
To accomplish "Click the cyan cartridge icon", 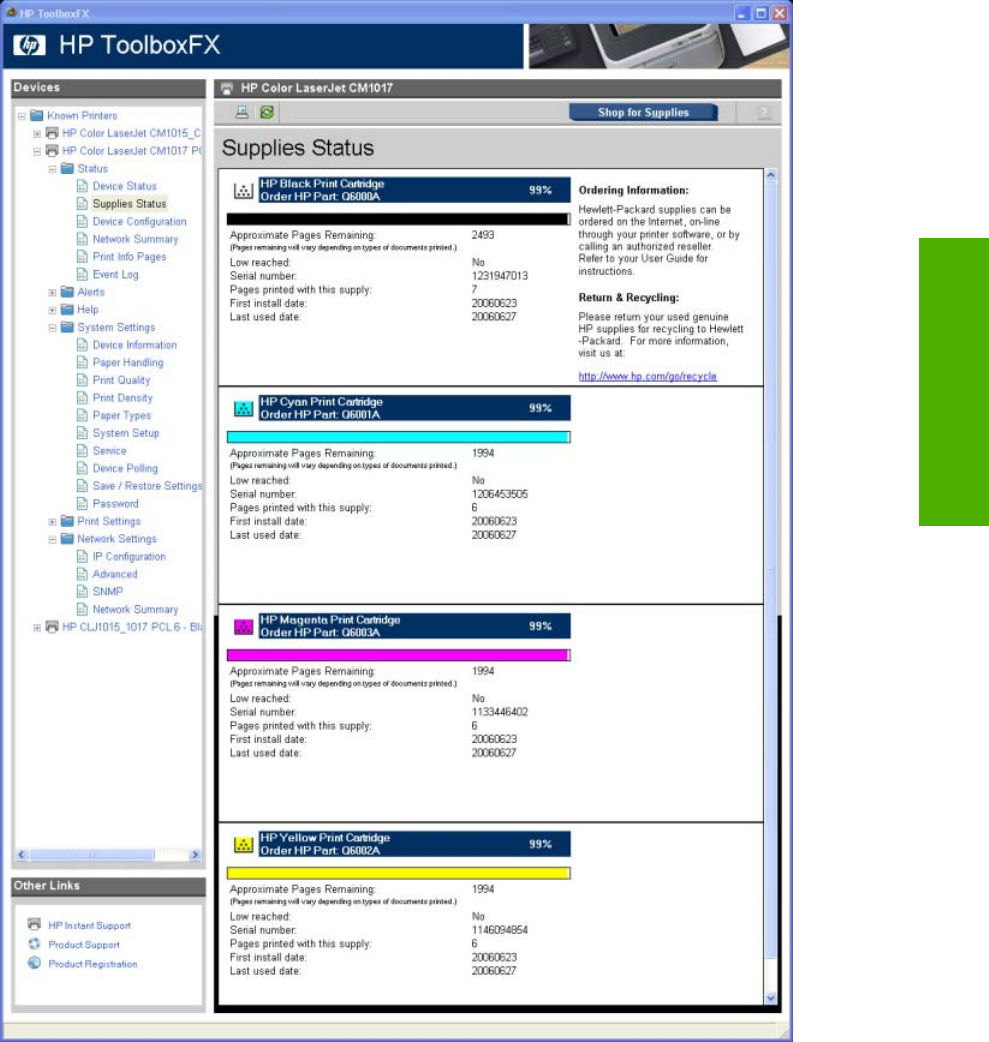I will (x=243, y=409).
